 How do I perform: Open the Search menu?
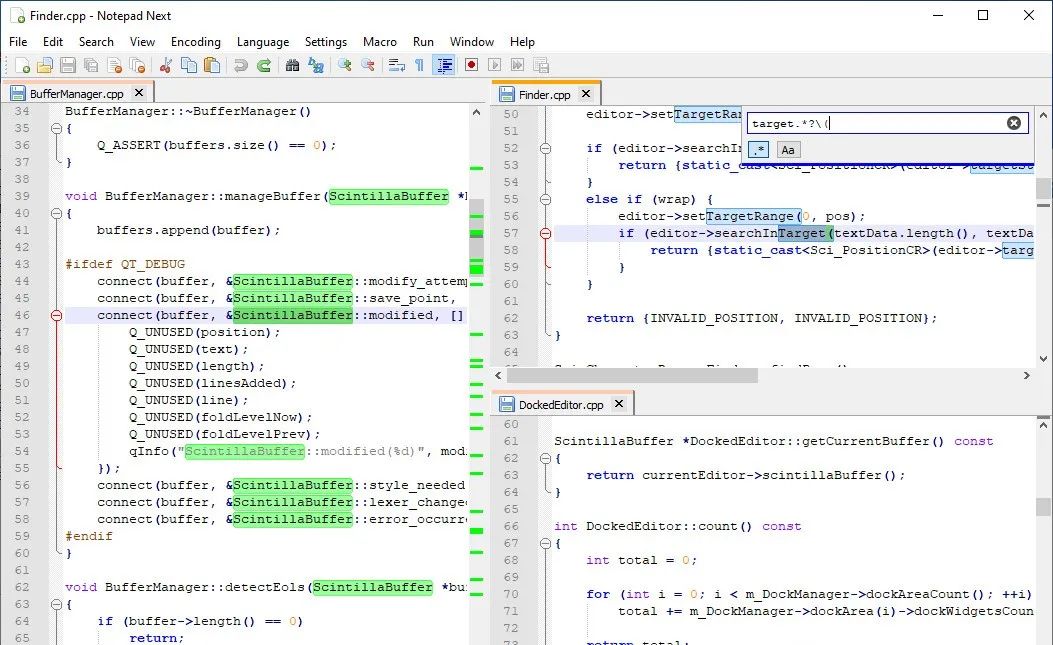tap(96, 42)
